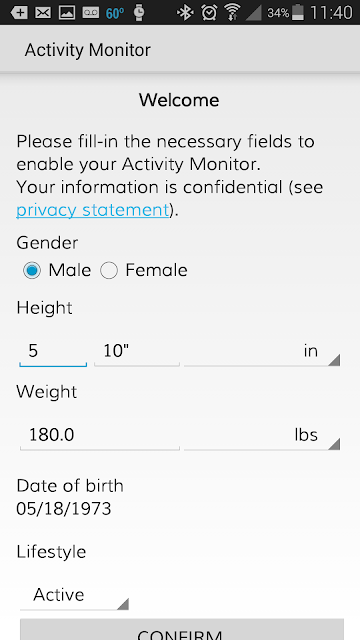This screenshot has height=640, width=360.
Task: Open the weight unit dropdown showing lbs
Action: [x=262, y=435]
